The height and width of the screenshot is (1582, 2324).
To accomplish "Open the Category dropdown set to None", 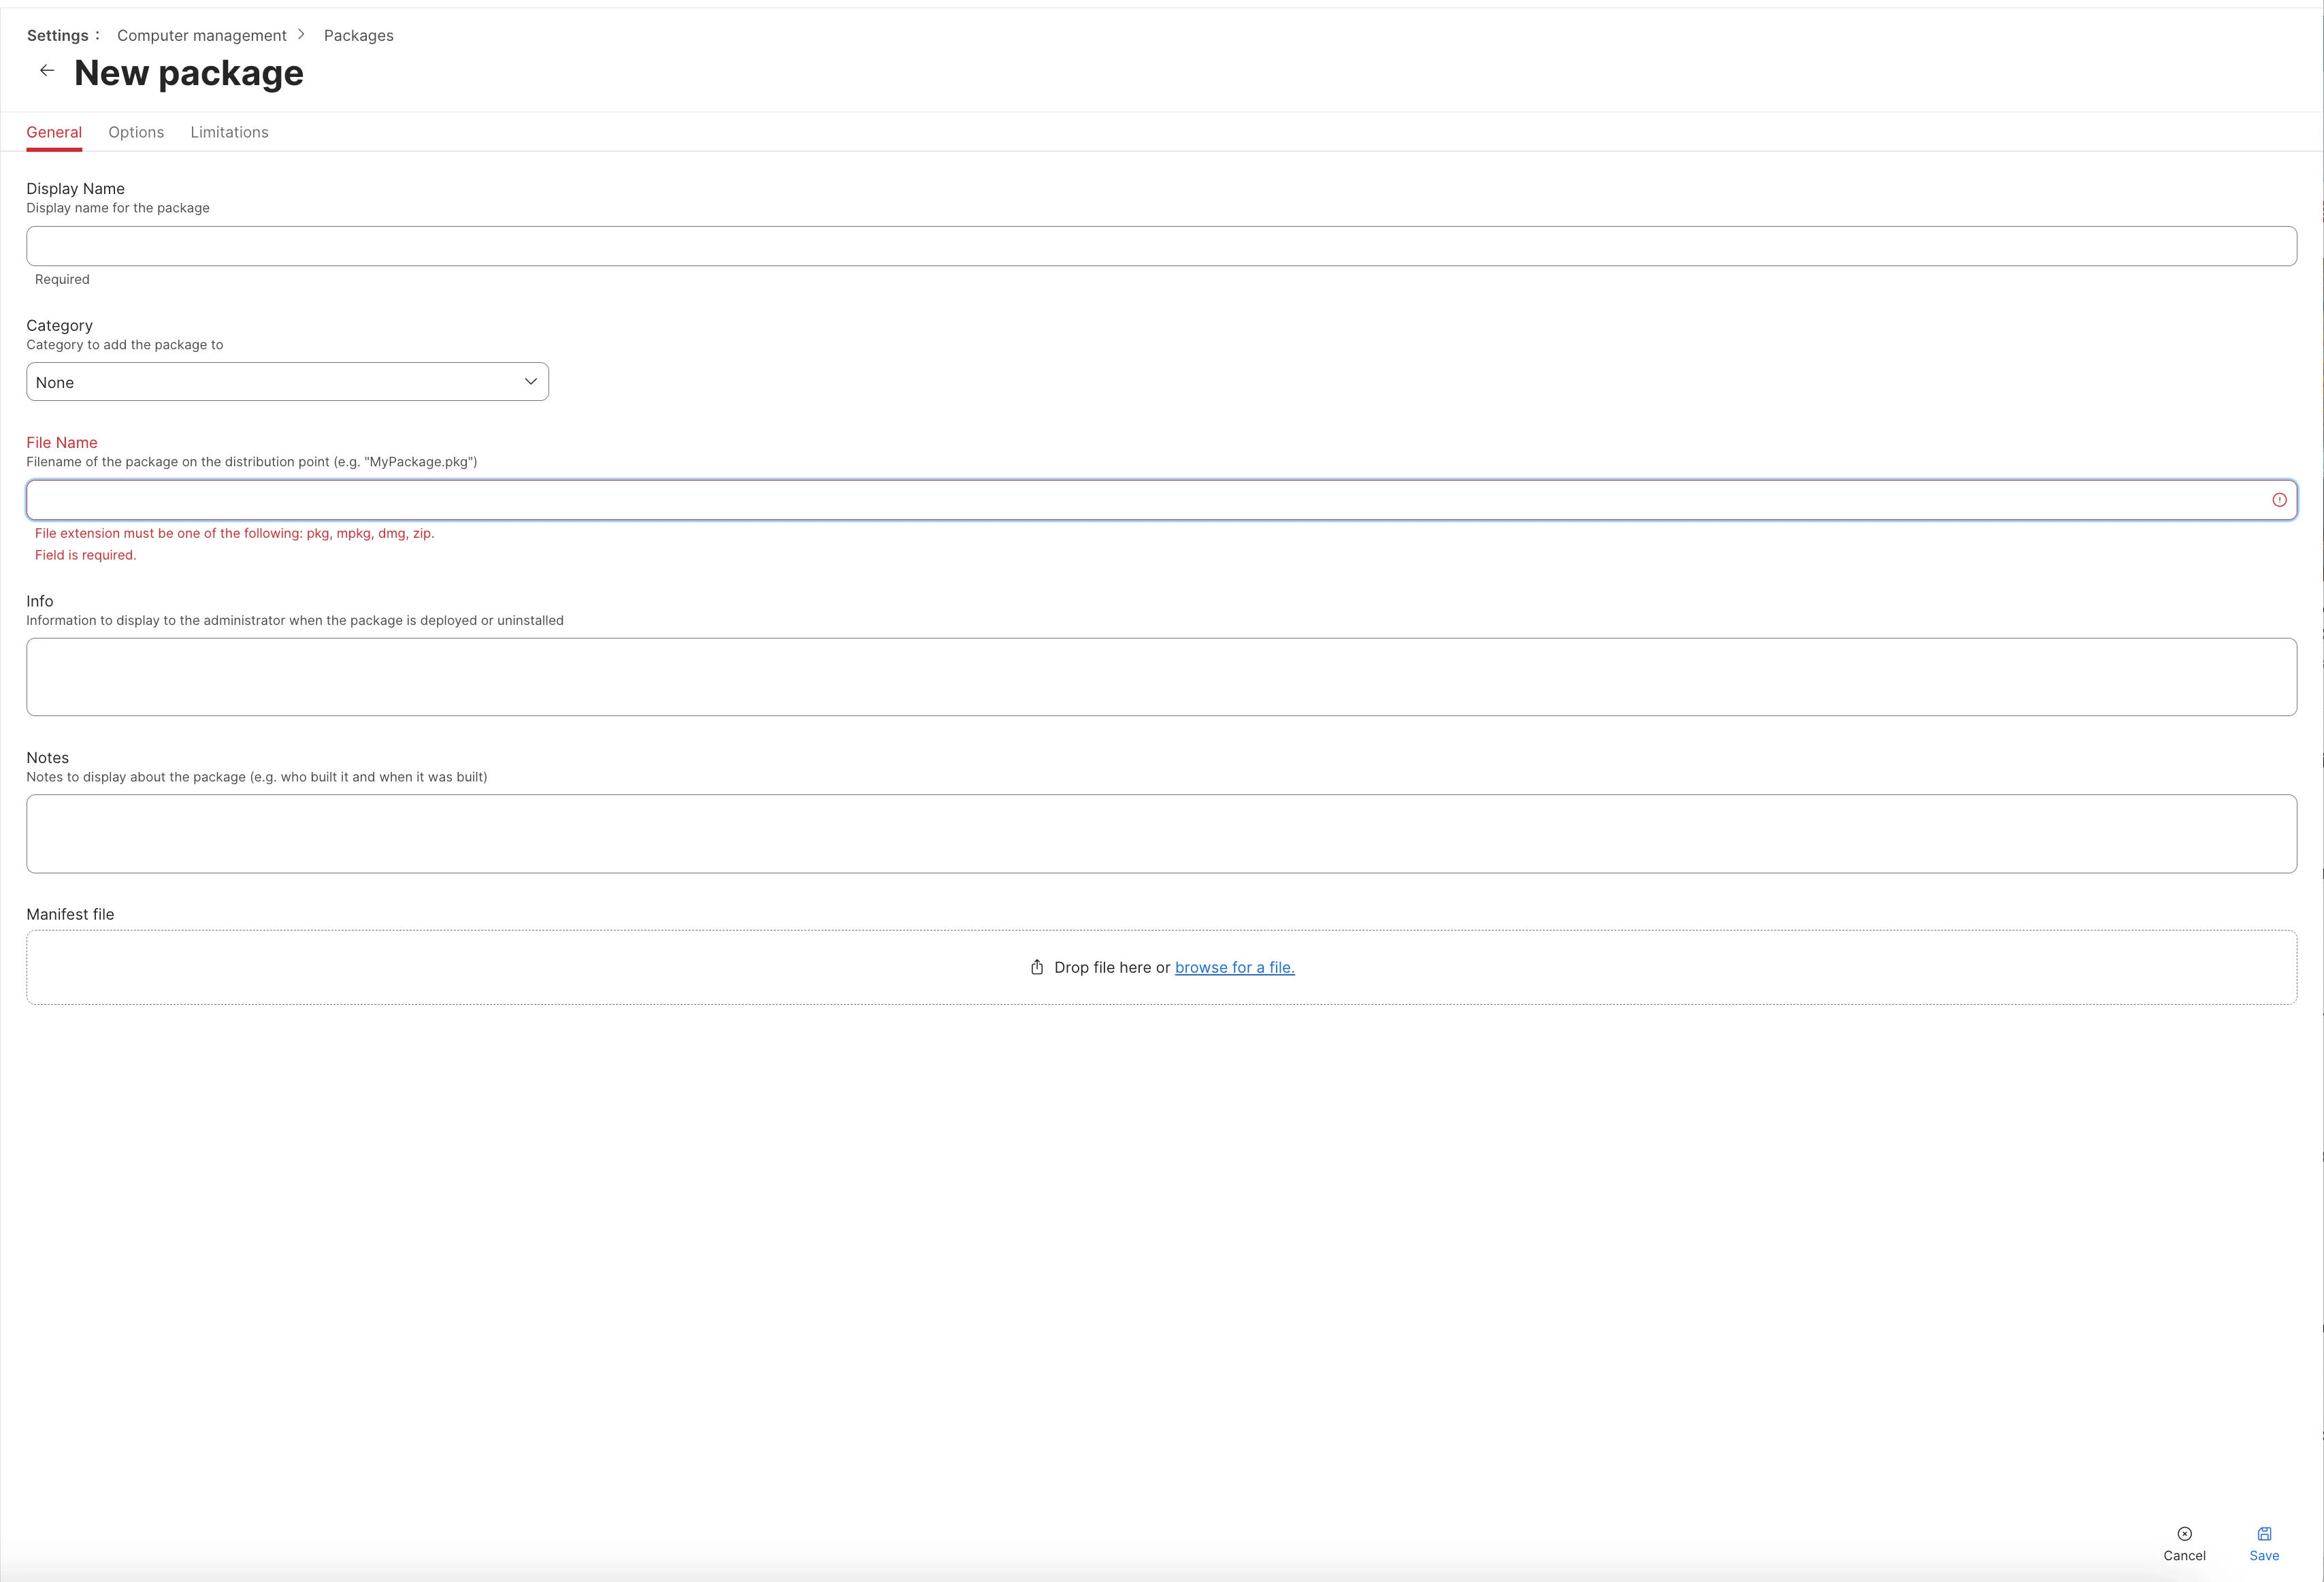I will point(287,382).
